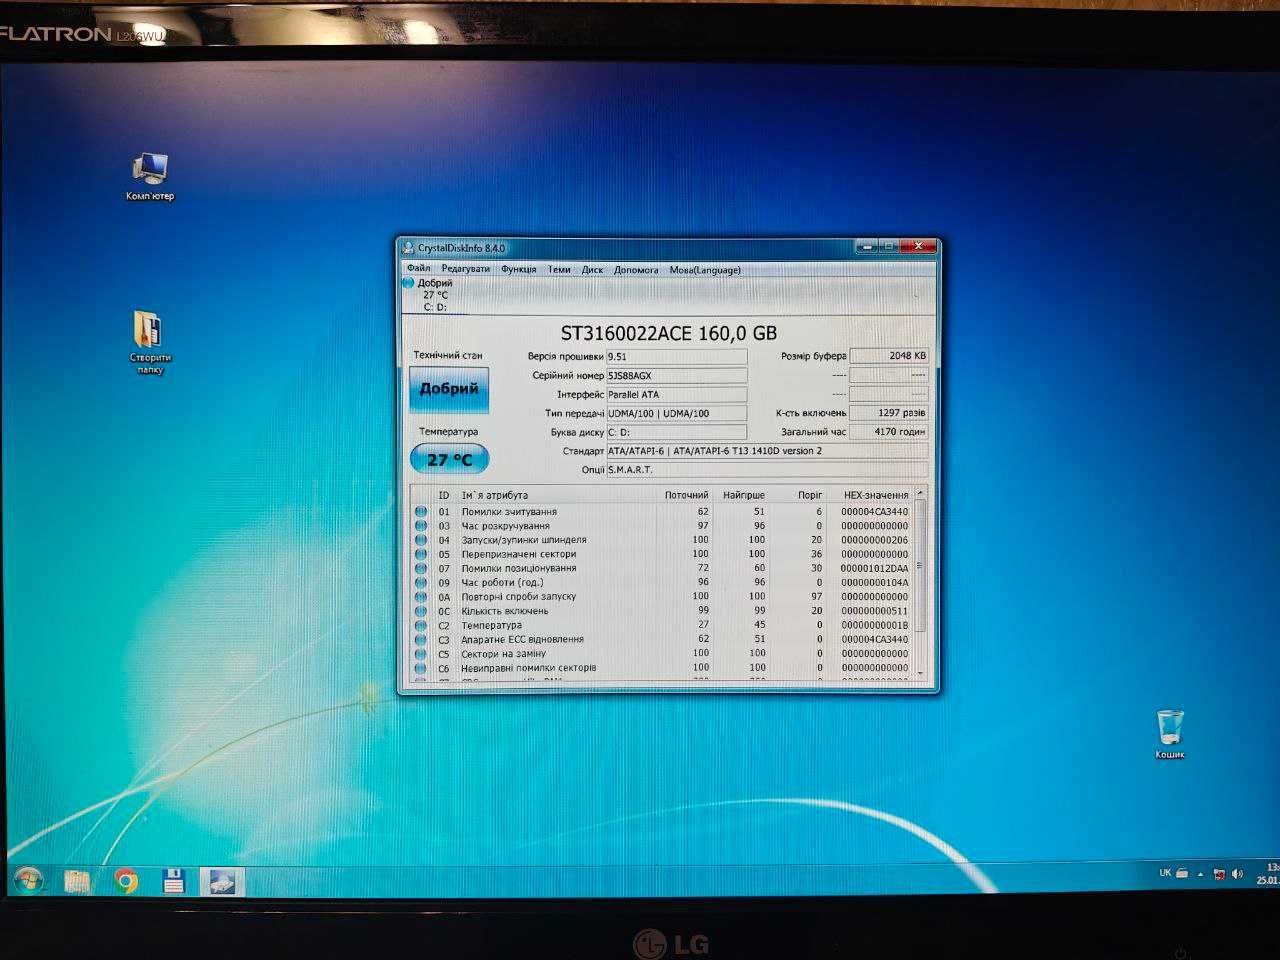Click the UK language indicator in tray
This screenshot has width=1280, height=960.
pyautogui.click(x=1165, y=873)
